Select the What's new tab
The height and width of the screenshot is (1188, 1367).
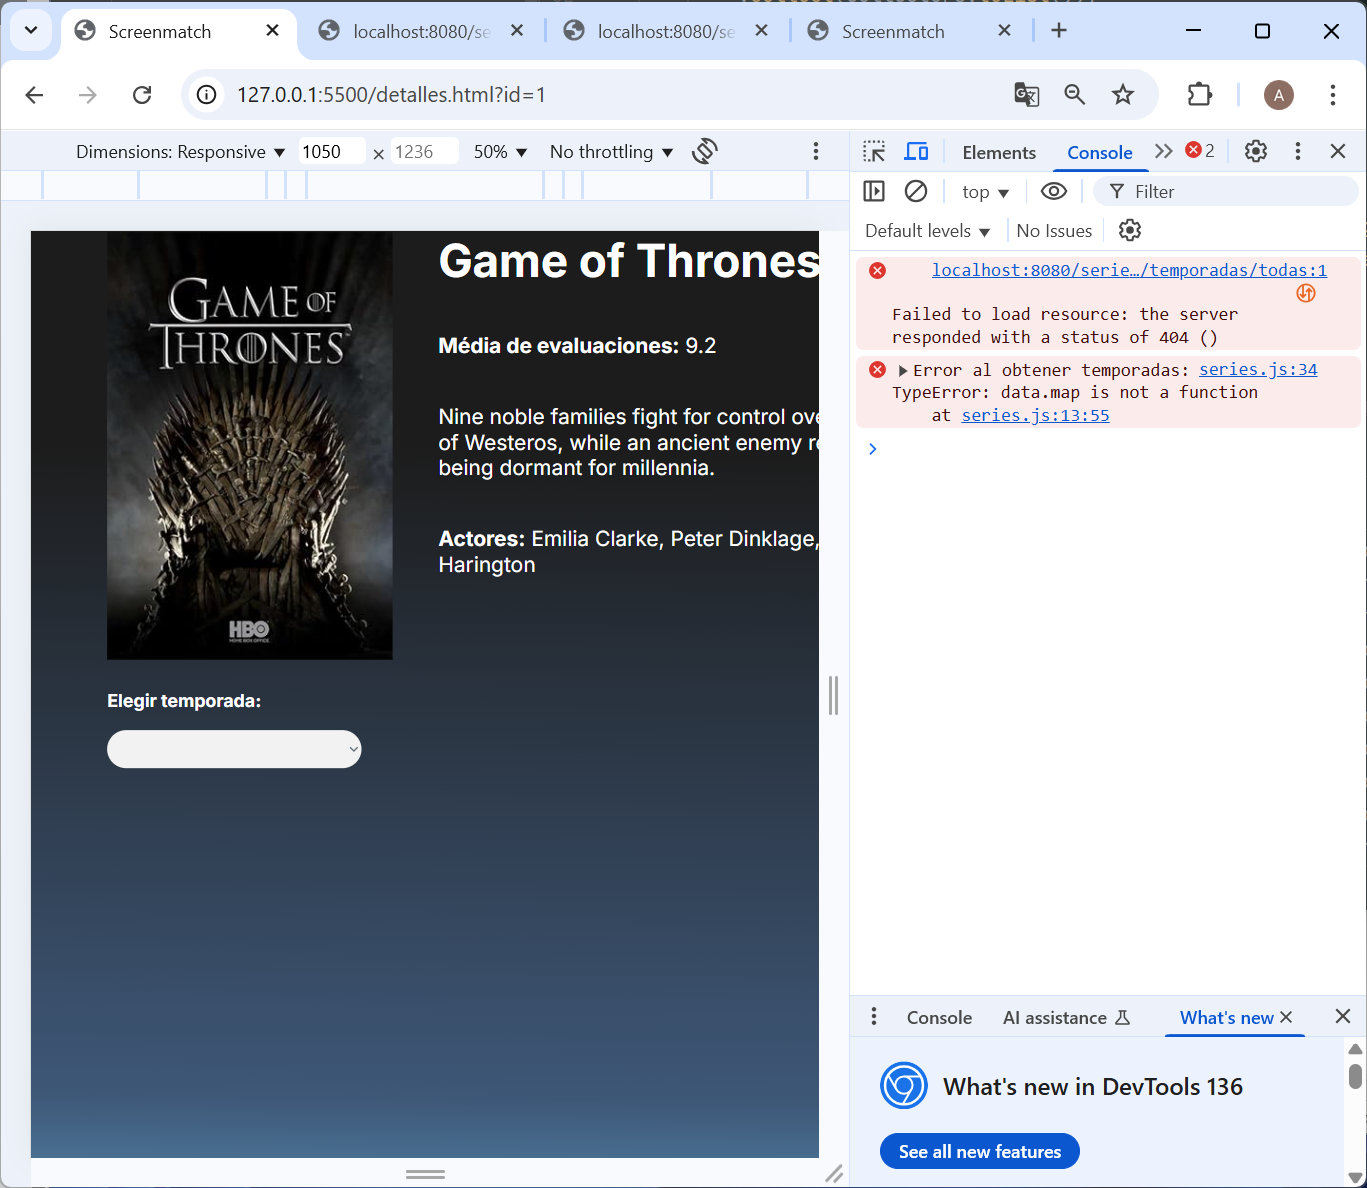point(1226,1018)
